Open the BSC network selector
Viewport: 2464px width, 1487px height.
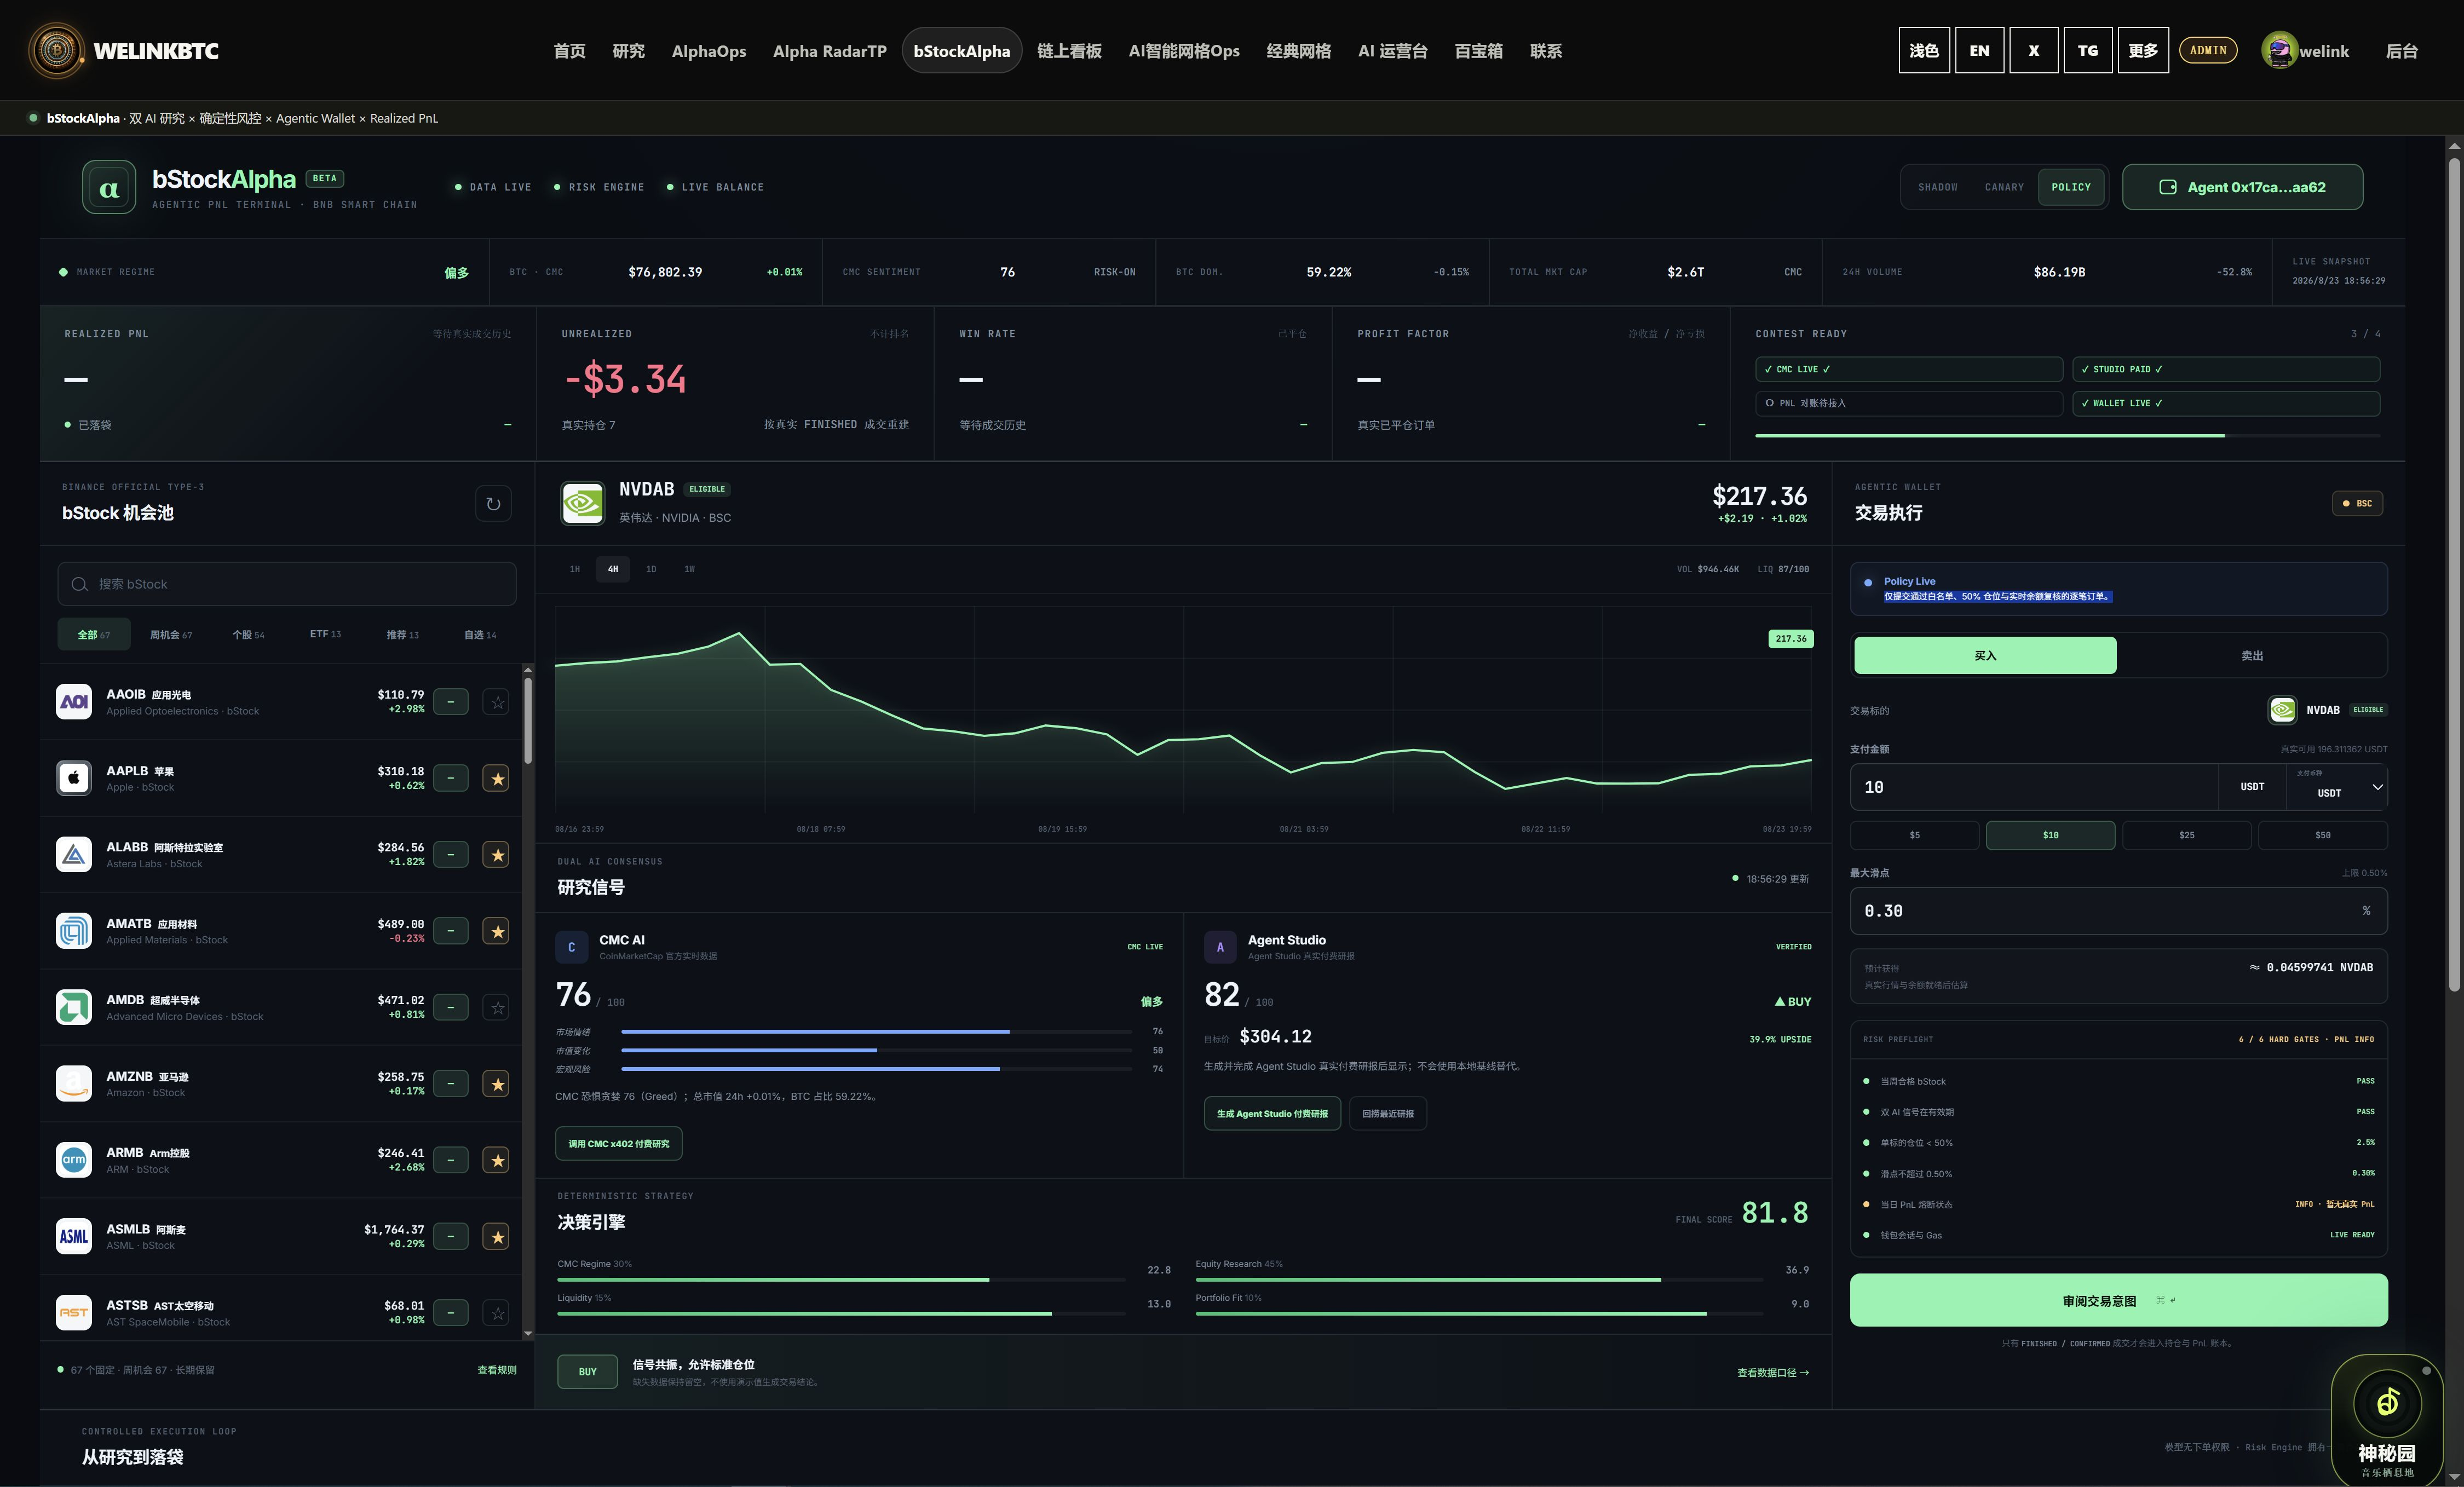[x=2357, y=504]
